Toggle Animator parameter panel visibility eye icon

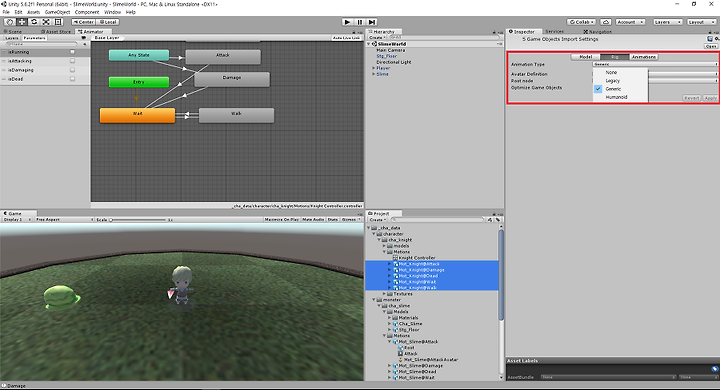[84, 38]
